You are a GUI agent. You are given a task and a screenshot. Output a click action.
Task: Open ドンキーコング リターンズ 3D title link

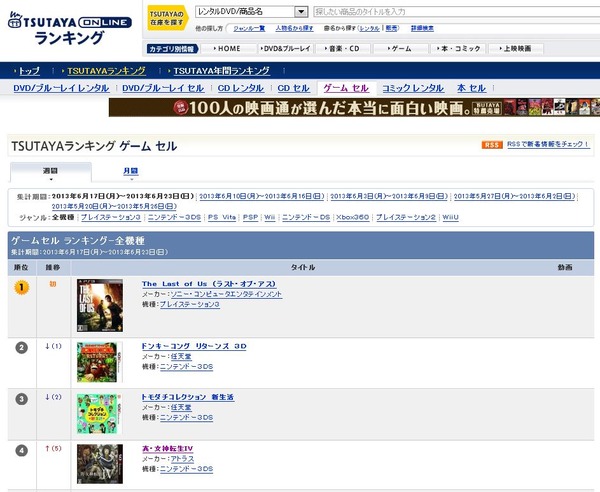(194, 346)
